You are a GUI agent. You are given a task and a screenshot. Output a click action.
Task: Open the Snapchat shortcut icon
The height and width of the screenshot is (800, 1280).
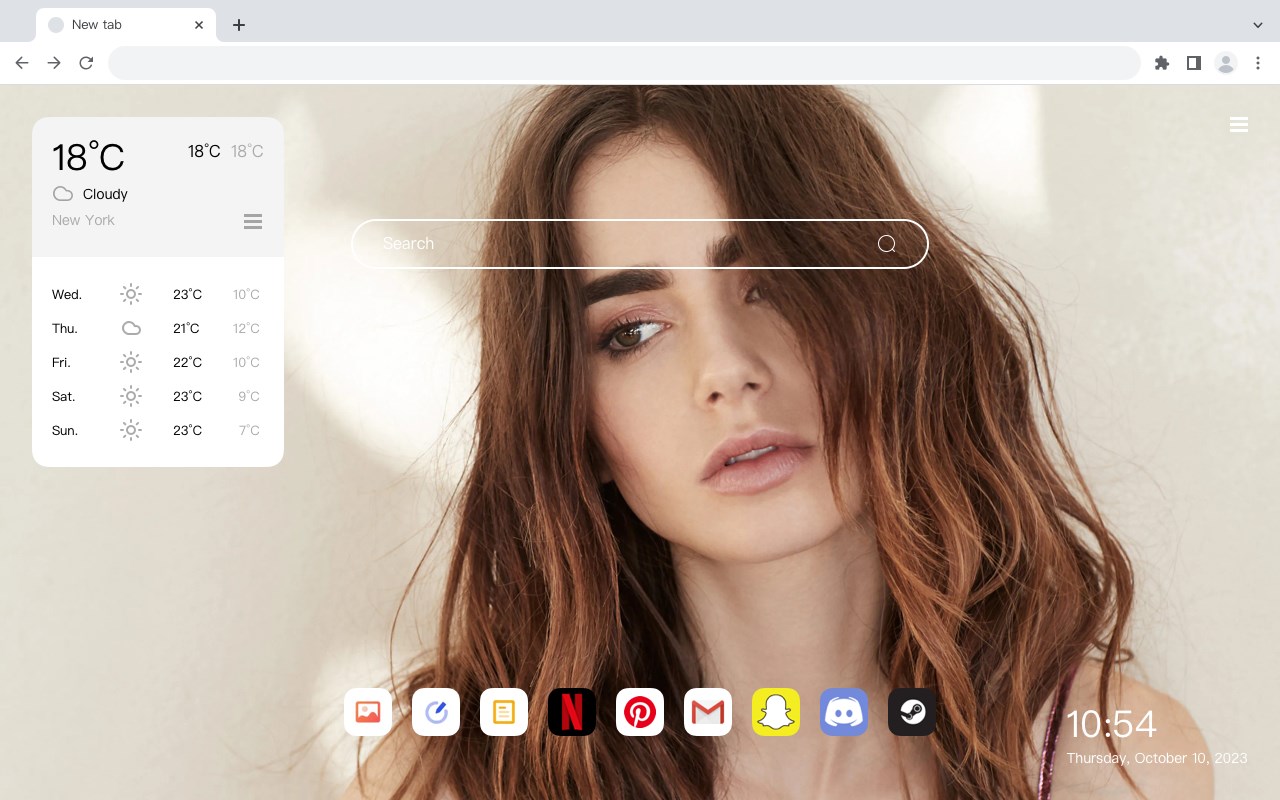click(x=776, y=712)
